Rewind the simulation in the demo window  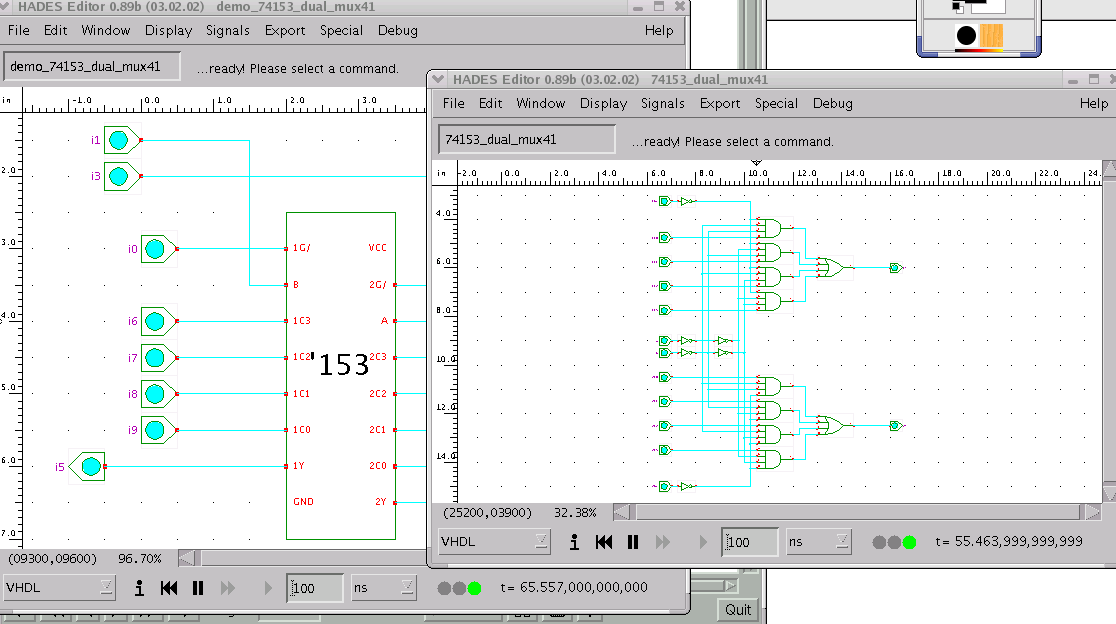point(169,588)
